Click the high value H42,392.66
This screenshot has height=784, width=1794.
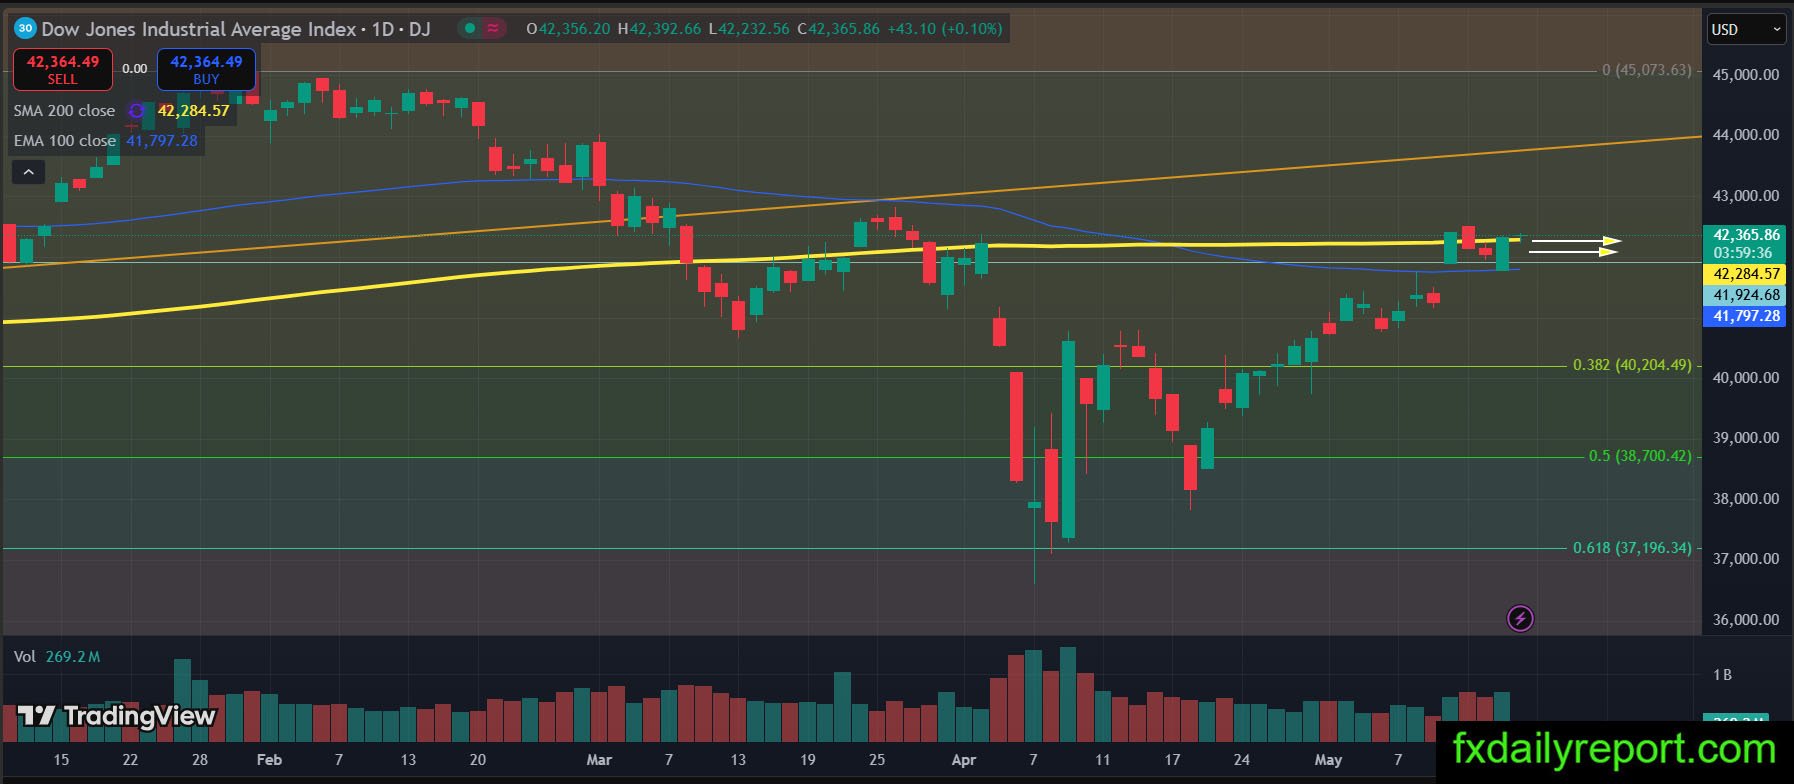pyautogui.click(x=659, y=29)
